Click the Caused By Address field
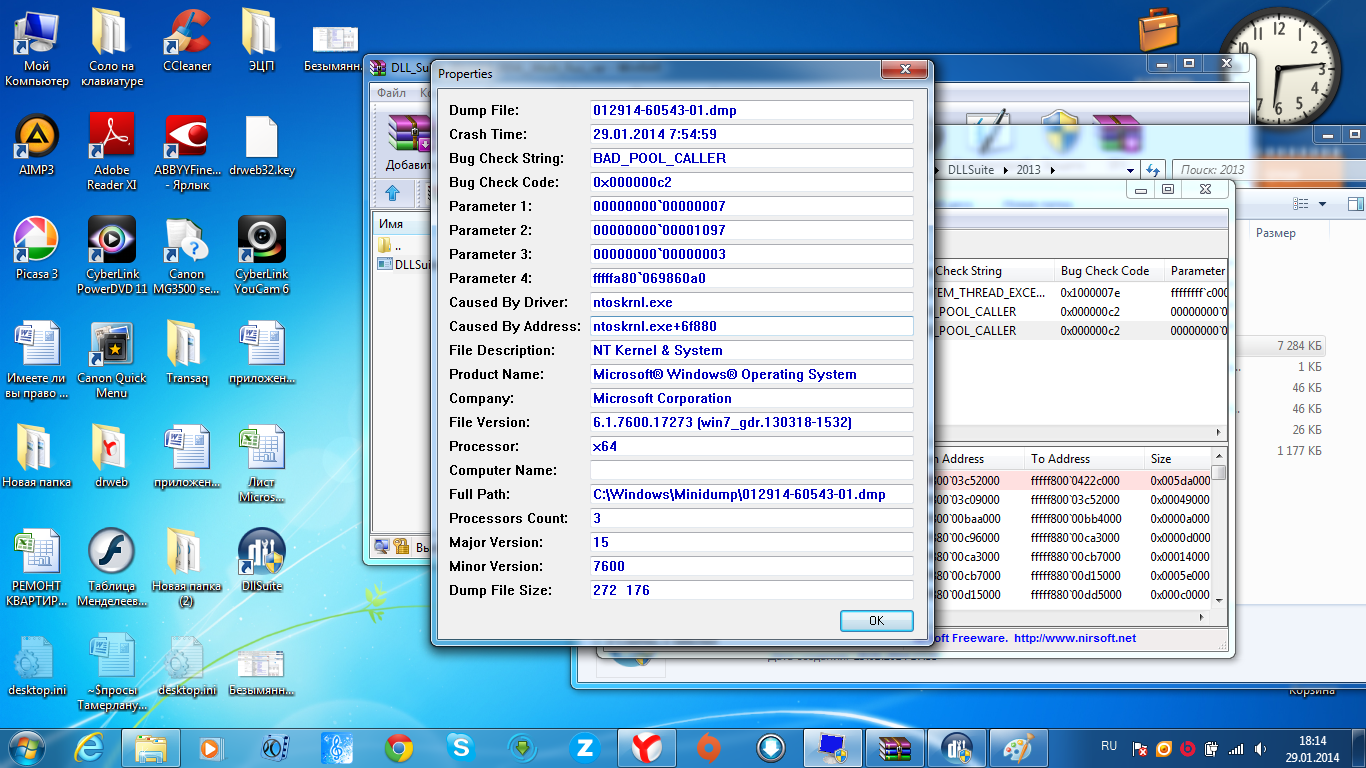The height and width of the screenshot is (768, 1366). coord(751,326)
